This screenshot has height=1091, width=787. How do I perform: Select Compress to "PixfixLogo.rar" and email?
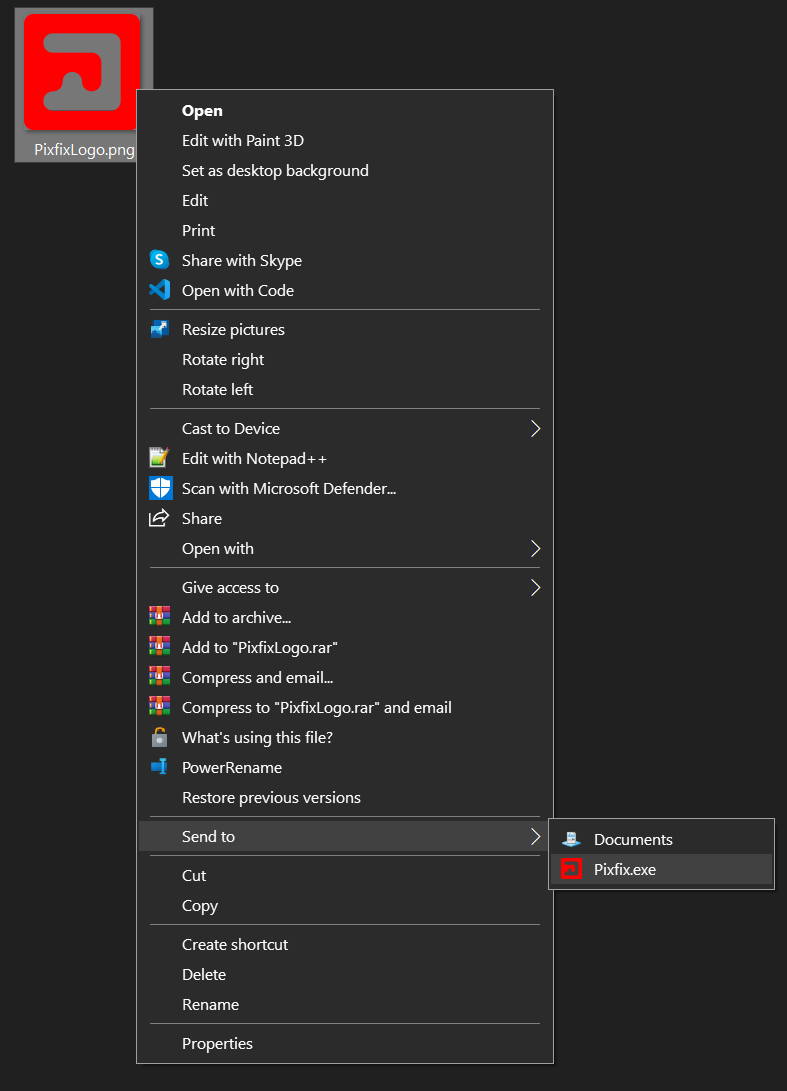coord(345,707)
